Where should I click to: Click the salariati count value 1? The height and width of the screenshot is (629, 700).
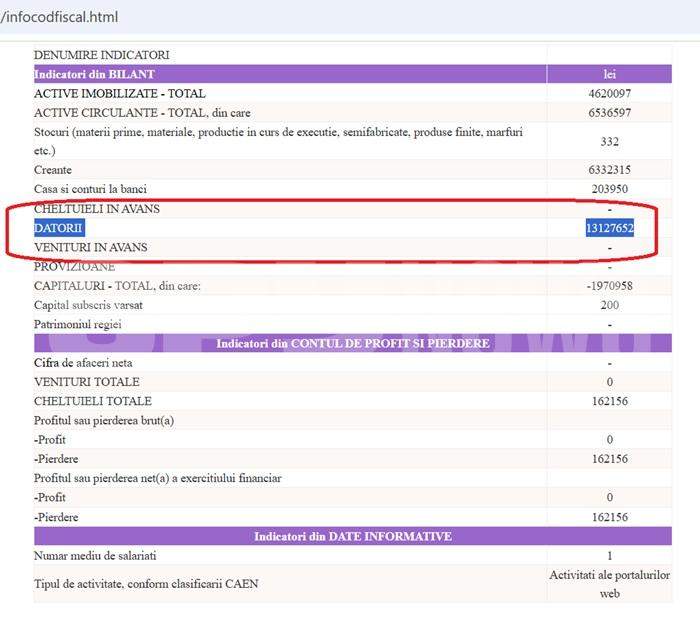609,555
